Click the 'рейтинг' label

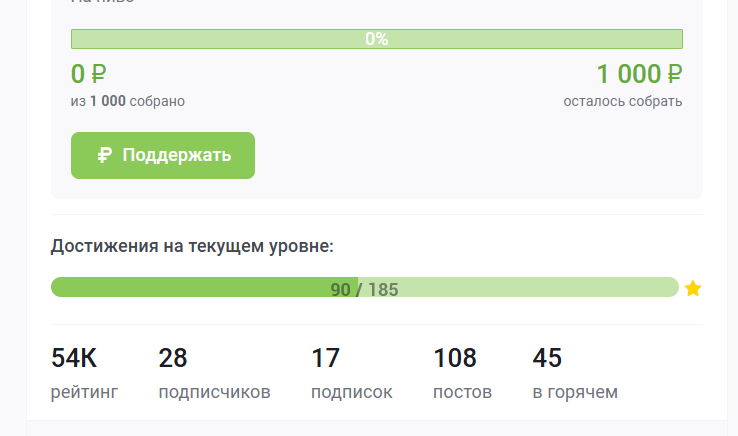tap(84, 392)
